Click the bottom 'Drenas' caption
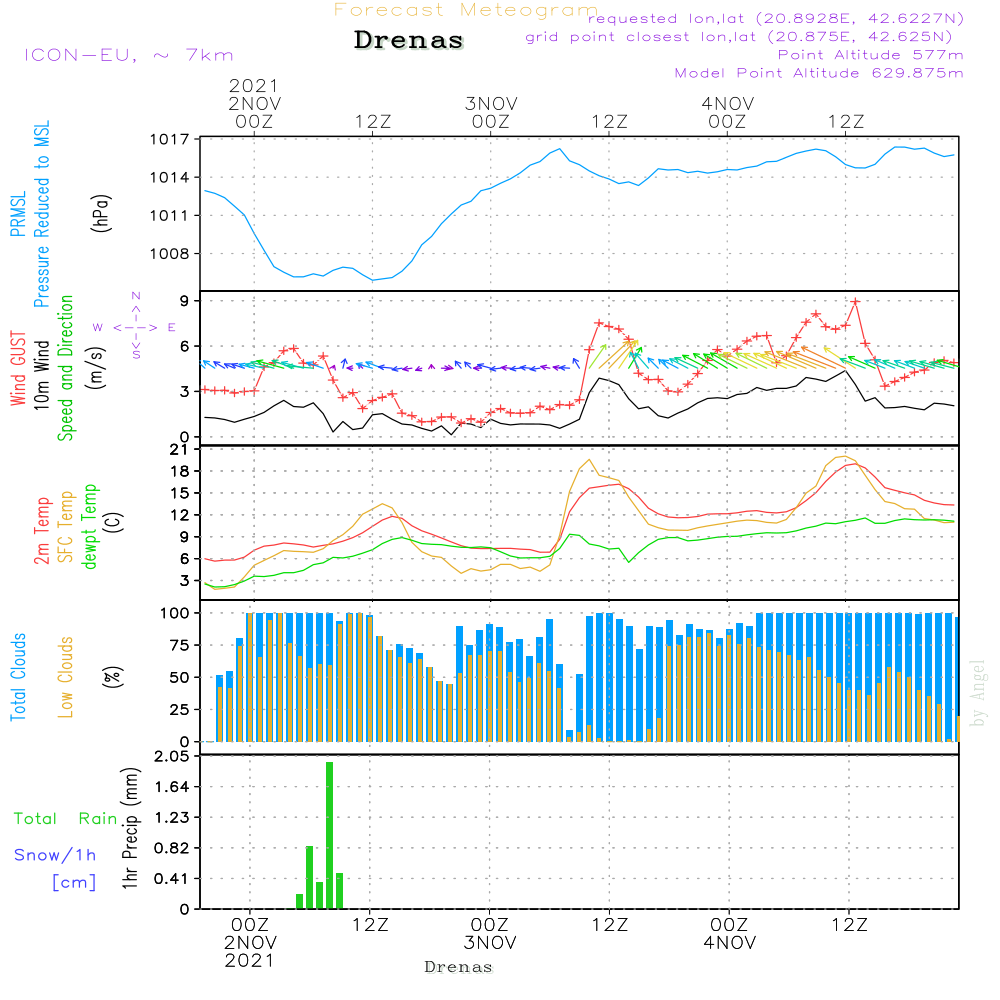 click(x=459, y=967)
